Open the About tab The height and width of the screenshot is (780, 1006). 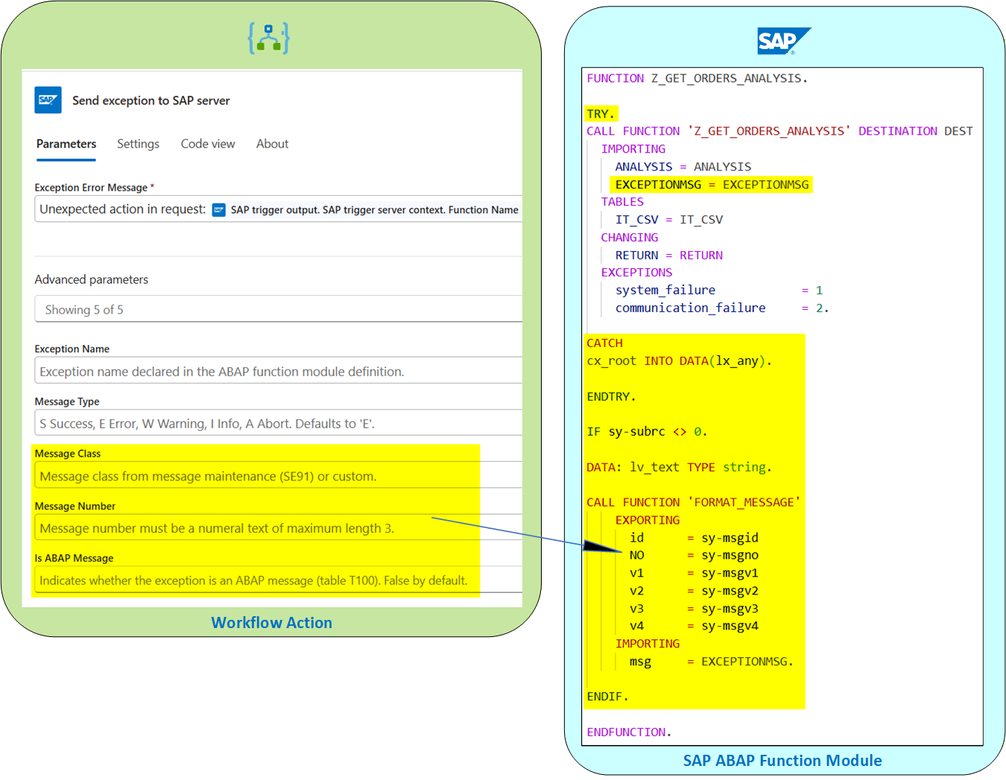click(x=272, y=144)
